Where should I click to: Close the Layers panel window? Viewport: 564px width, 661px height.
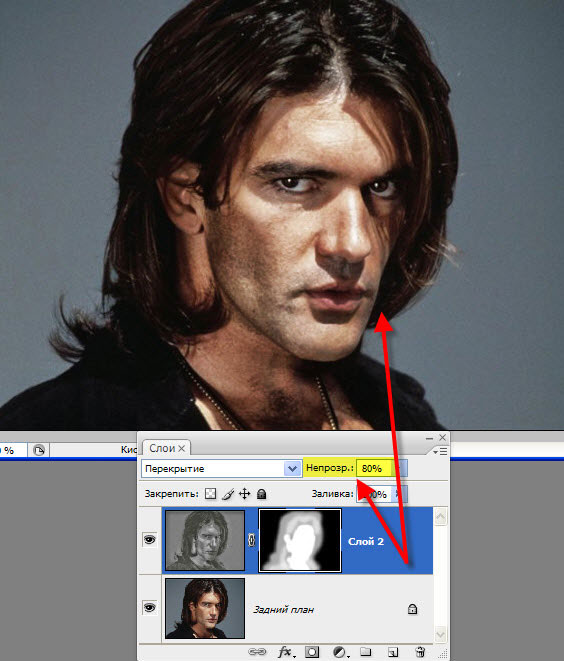442,438
